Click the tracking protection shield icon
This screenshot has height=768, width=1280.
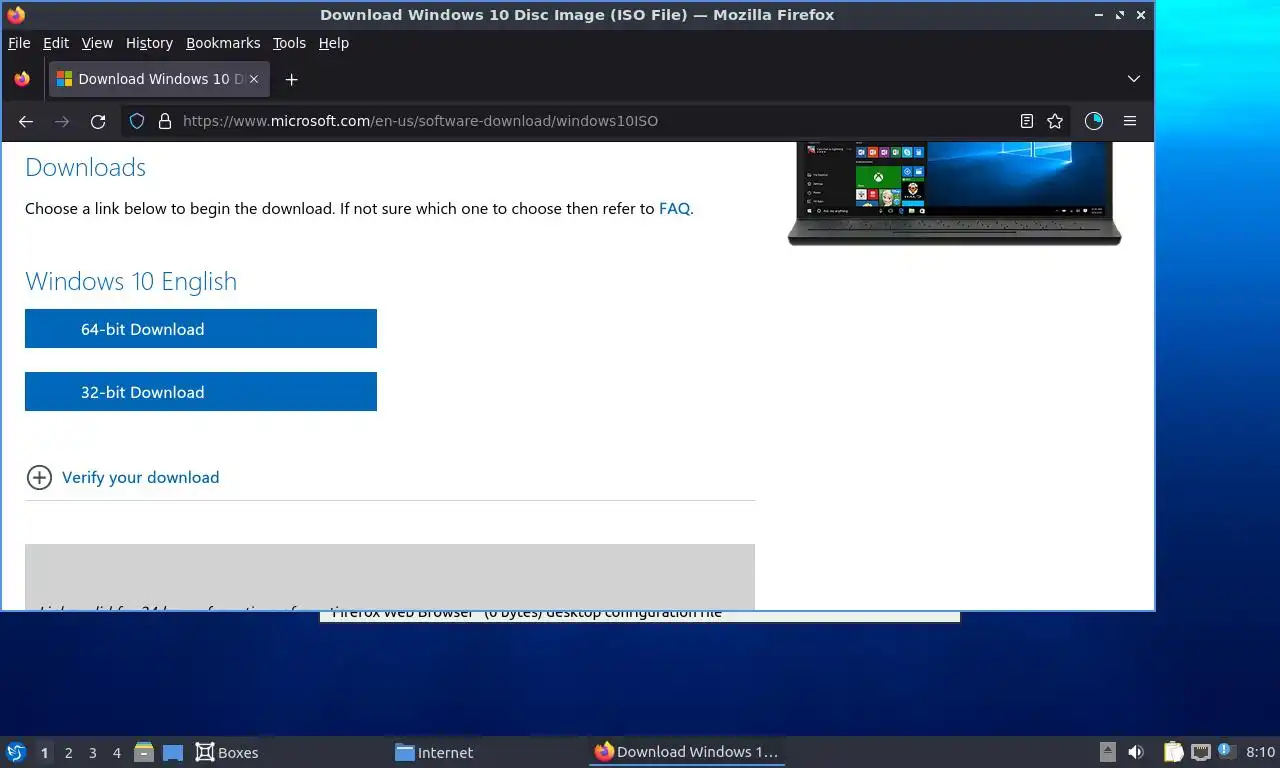click(137, 121)
